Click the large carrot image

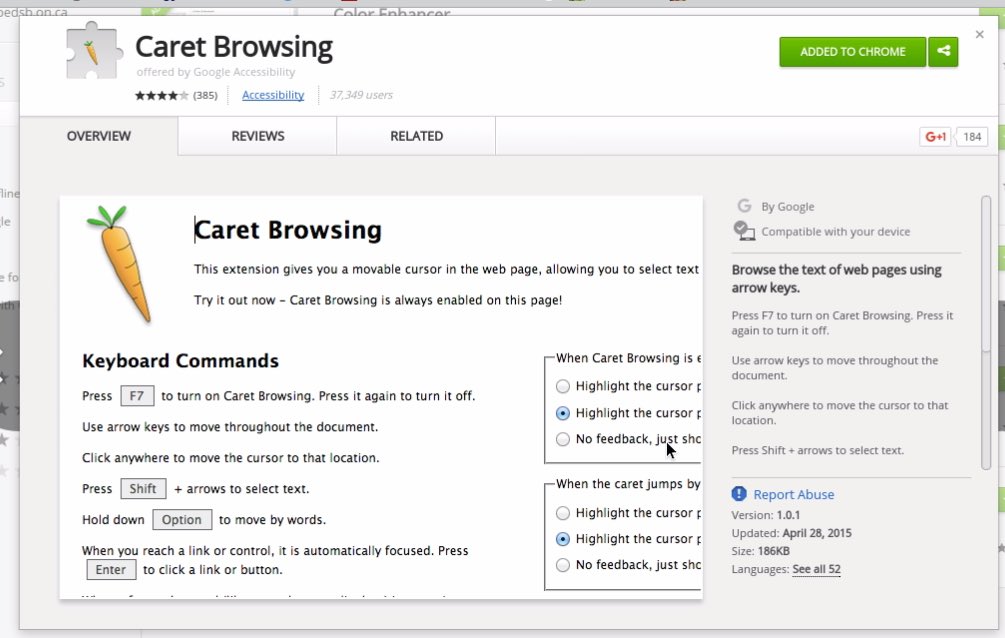point(120,264)
